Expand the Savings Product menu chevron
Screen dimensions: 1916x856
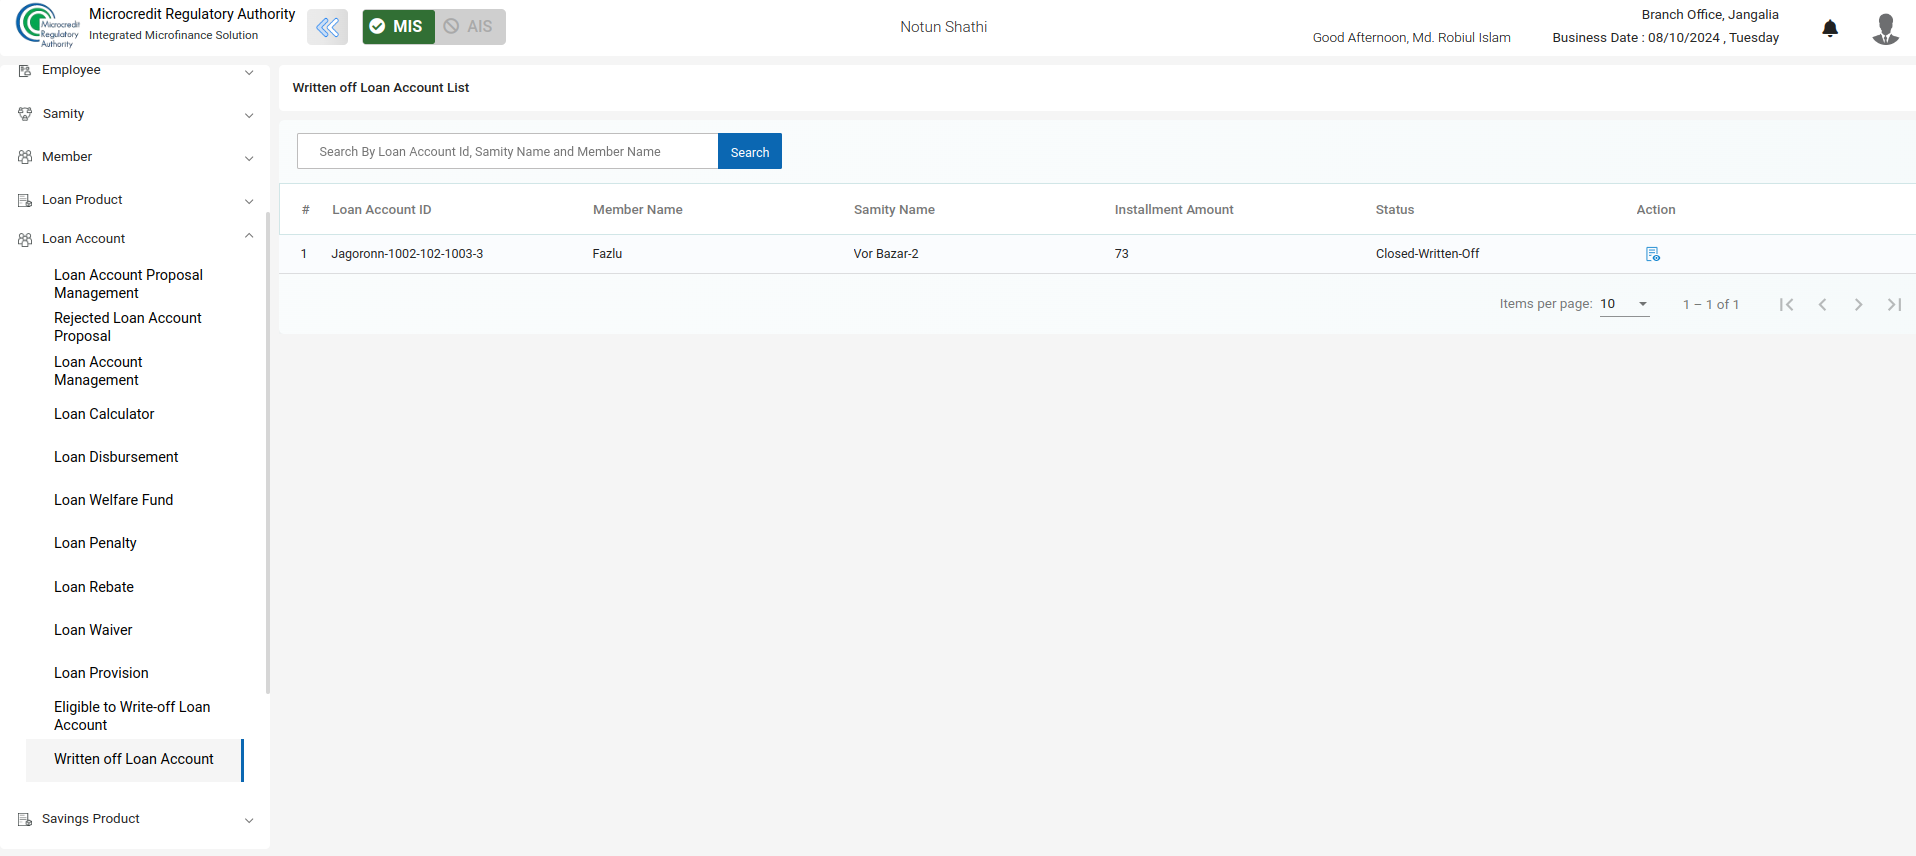click(x=249, y=820)
